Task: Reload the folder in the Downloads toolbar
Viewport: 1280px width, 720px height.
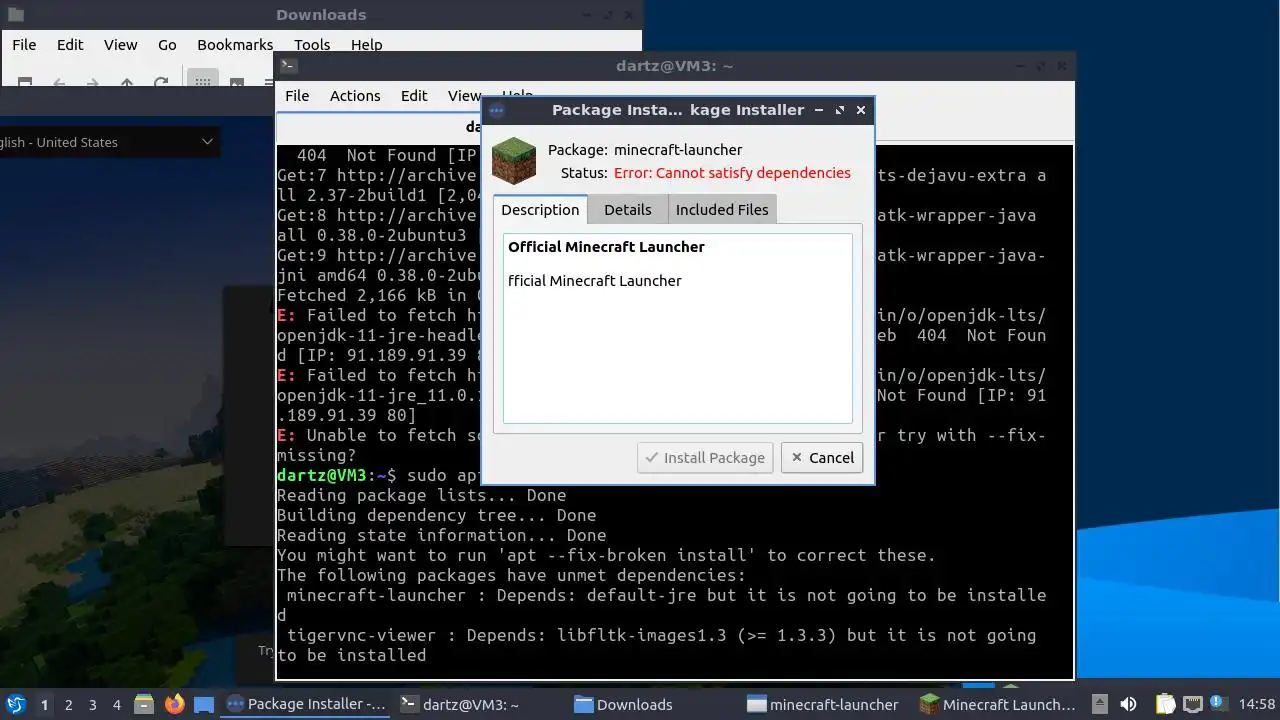Action: (x=160, y=83)
